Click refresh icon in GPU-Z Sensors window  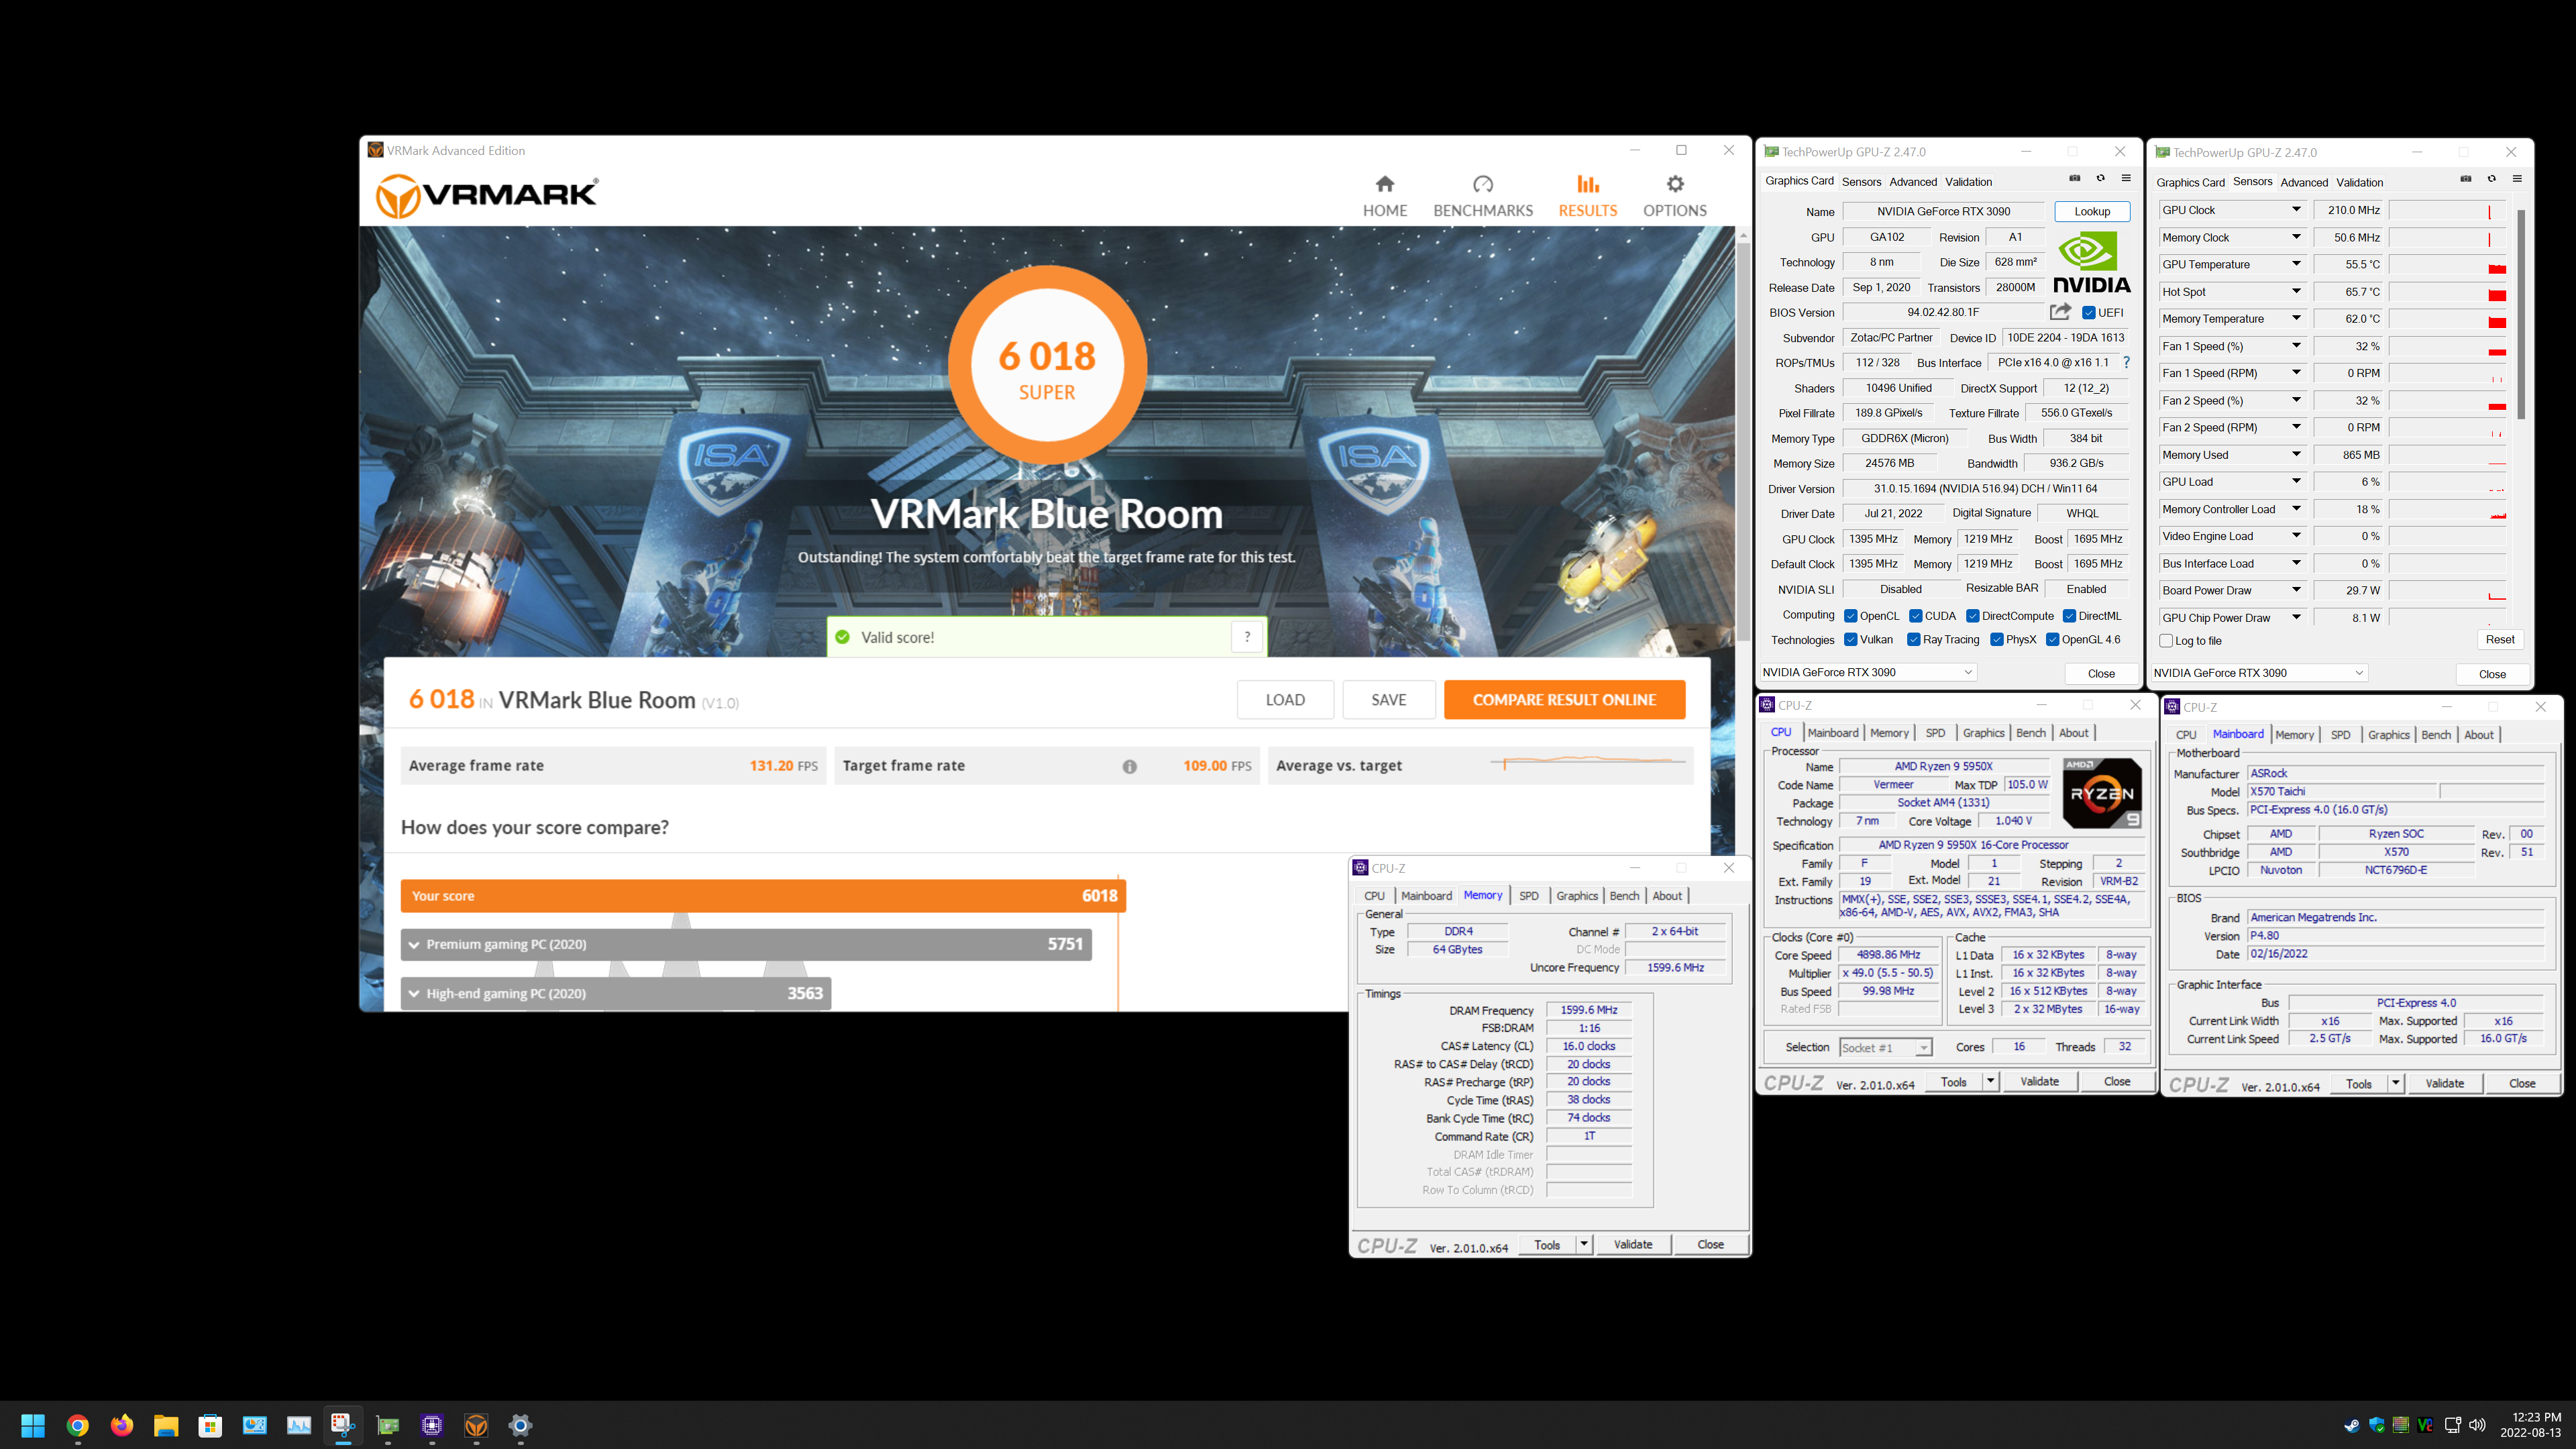click(x=2492, y=179)
